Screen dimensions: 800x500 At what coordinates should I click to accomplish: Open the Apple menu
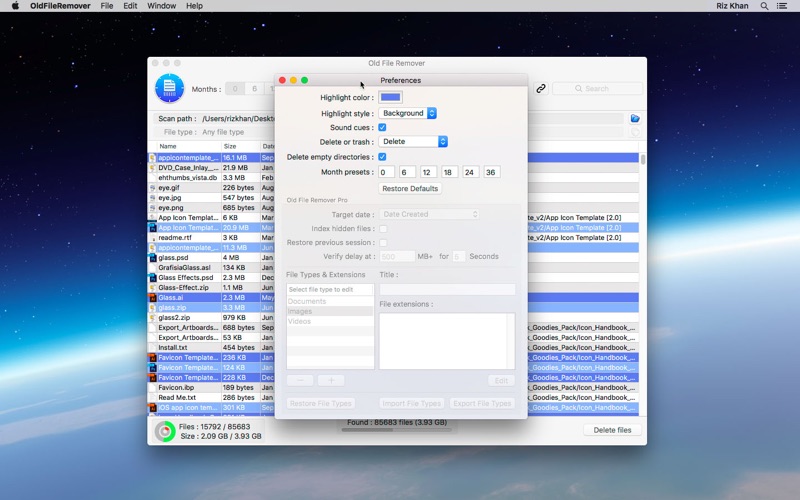coord(15,6)
